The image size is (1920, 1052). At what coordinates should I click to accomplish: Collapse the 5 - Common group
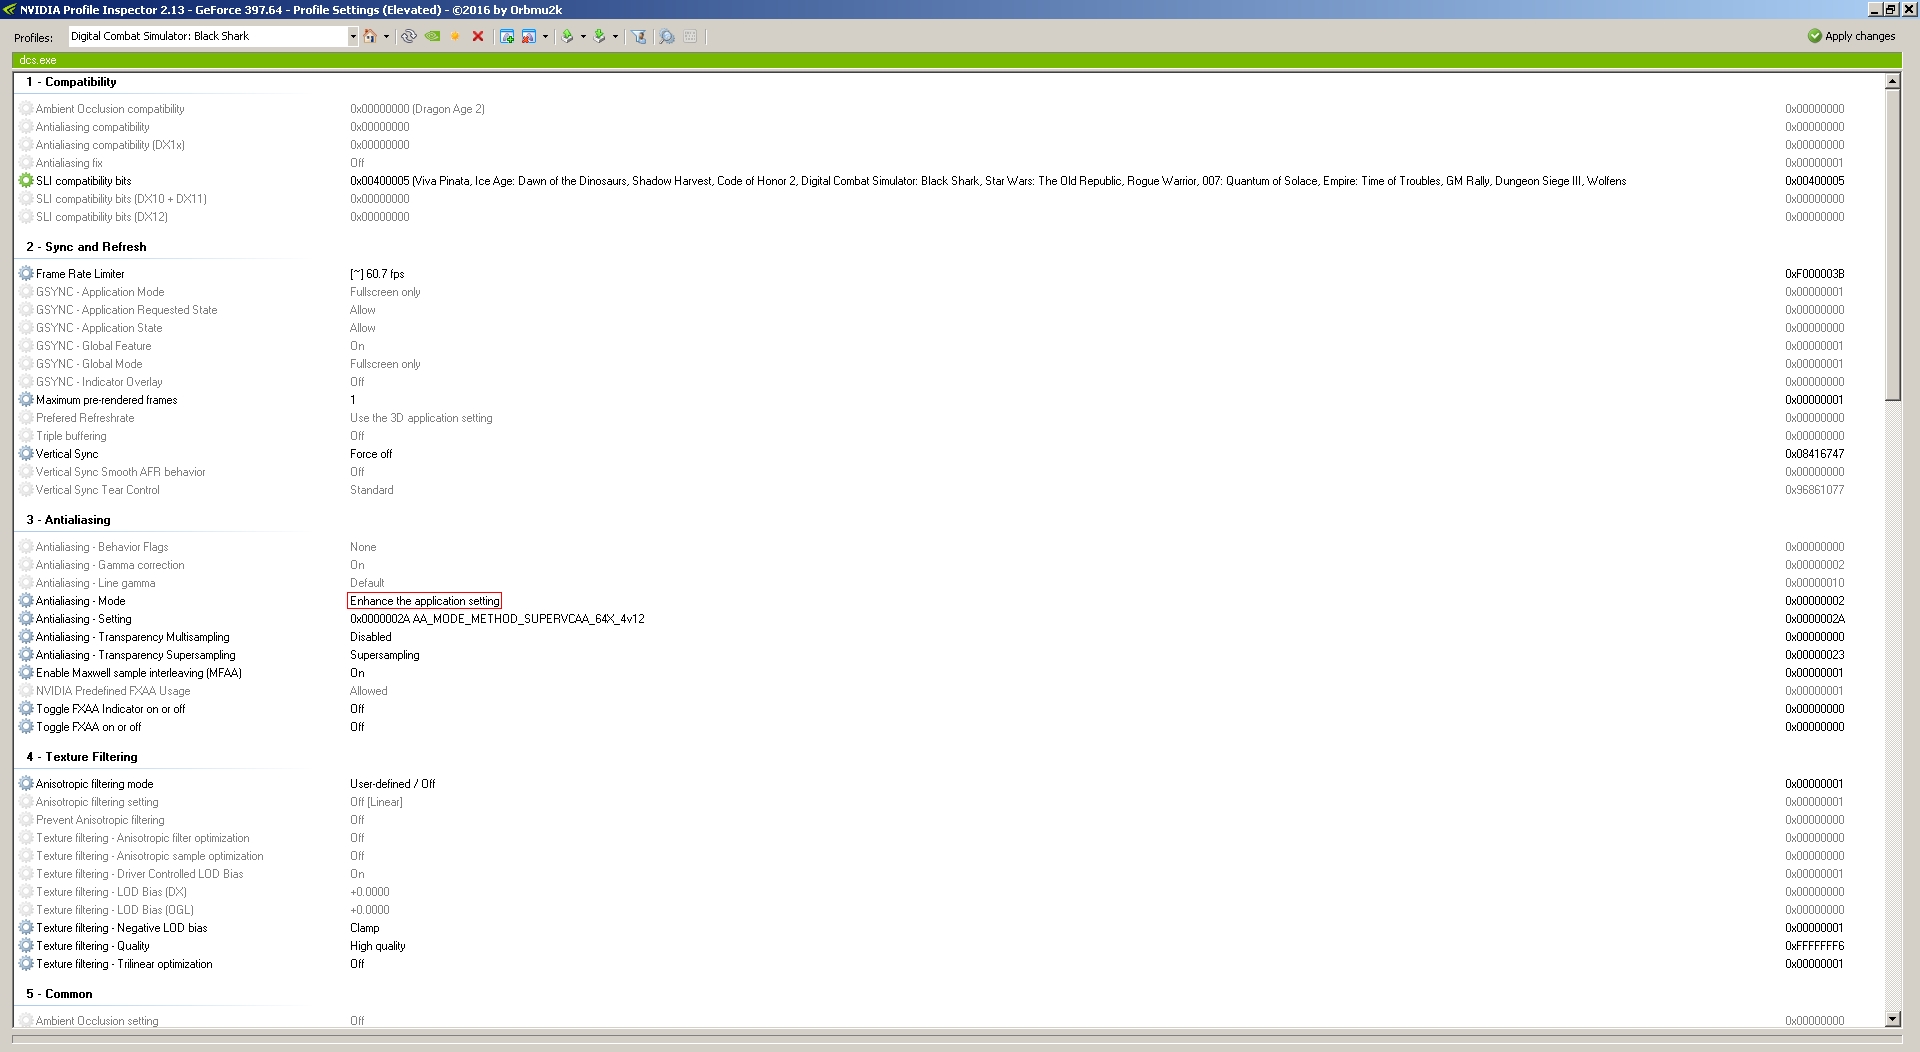(x=59, y=994)
